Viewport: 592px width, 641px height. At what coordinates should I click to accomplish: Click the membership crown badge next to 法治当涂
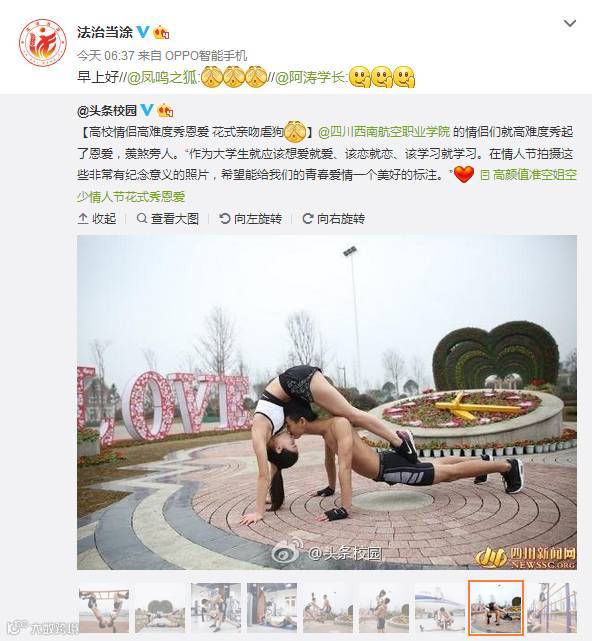[161, 32]
